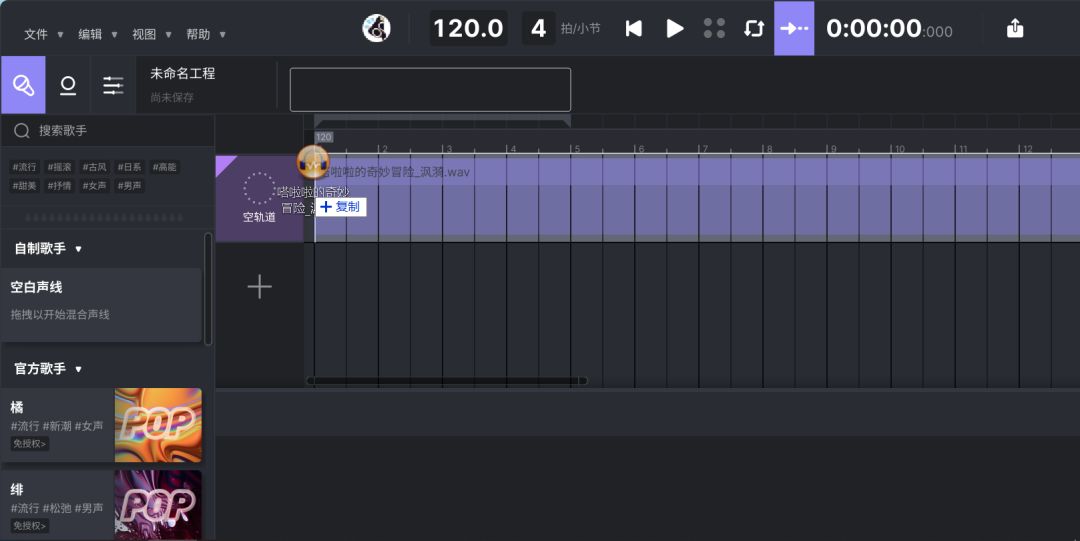Click the 搜索歌手 search field
The image size is (1080, 541).
(110, 131)
